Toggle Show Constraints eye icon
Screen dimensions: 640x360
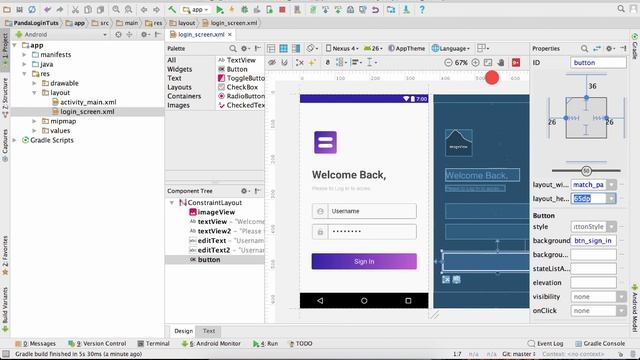tap(272, 62)
